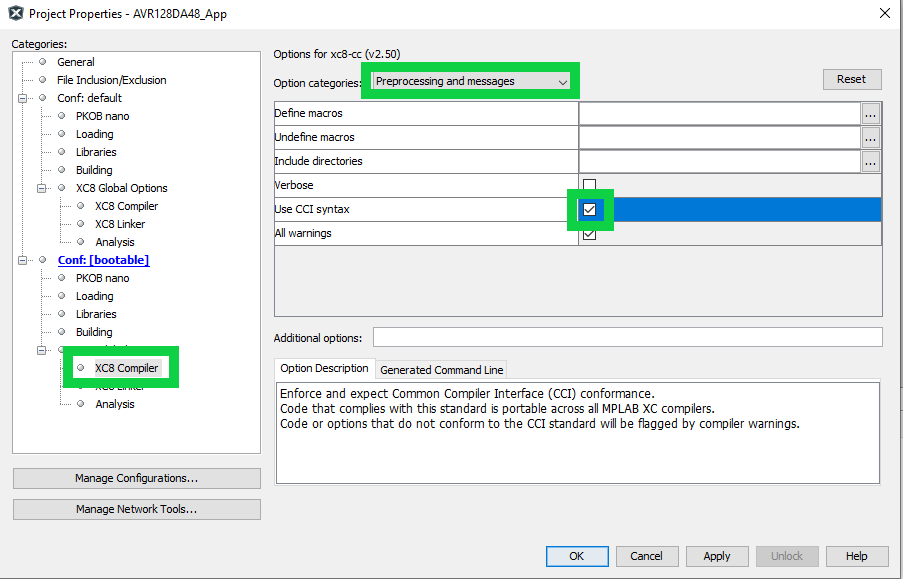The width and height of the screenshot is (903, 579).
Task: Select PKOB nano under Conf: default
Action: (102, 116)
